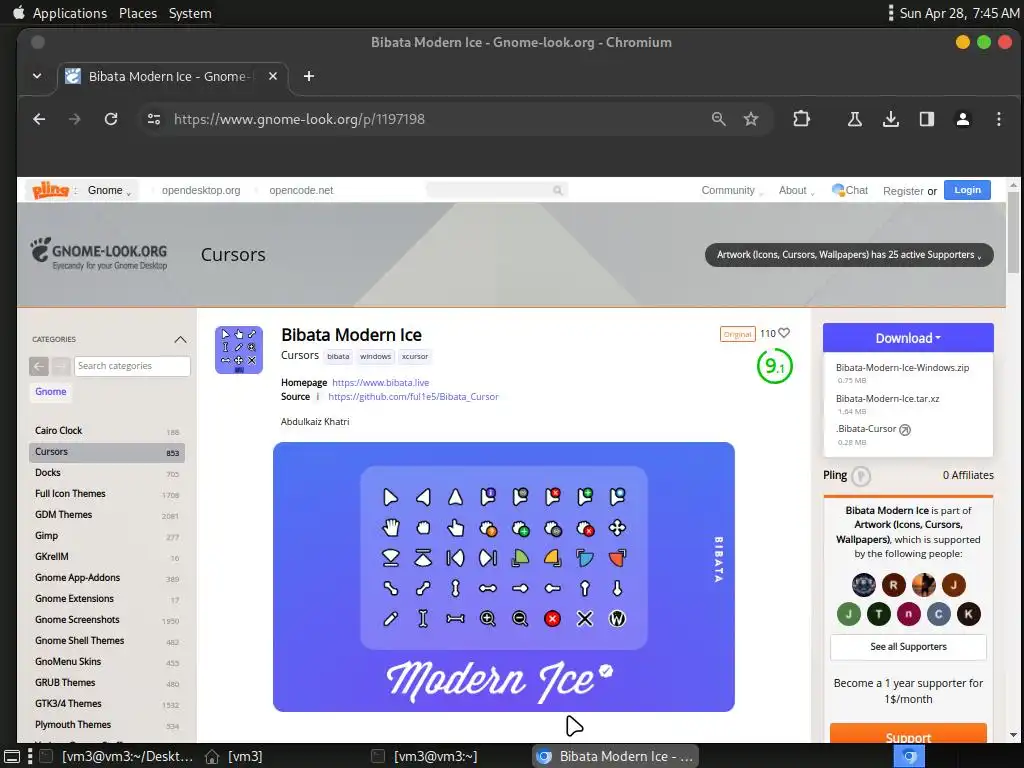Click the heart icon next to 110
This screenshot has width=1024, height=768.
pos(784,333)
